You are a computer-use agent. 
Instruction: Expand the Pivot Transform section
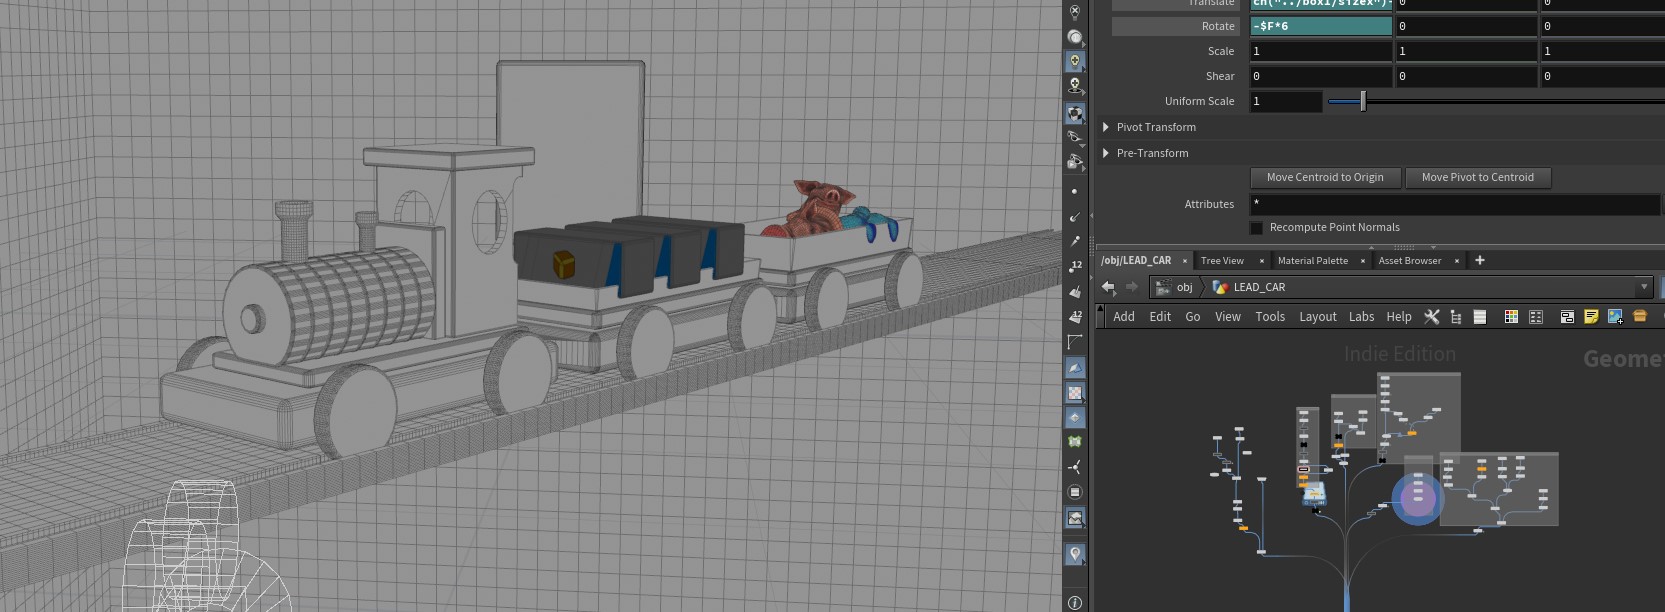click(1106, 127)
